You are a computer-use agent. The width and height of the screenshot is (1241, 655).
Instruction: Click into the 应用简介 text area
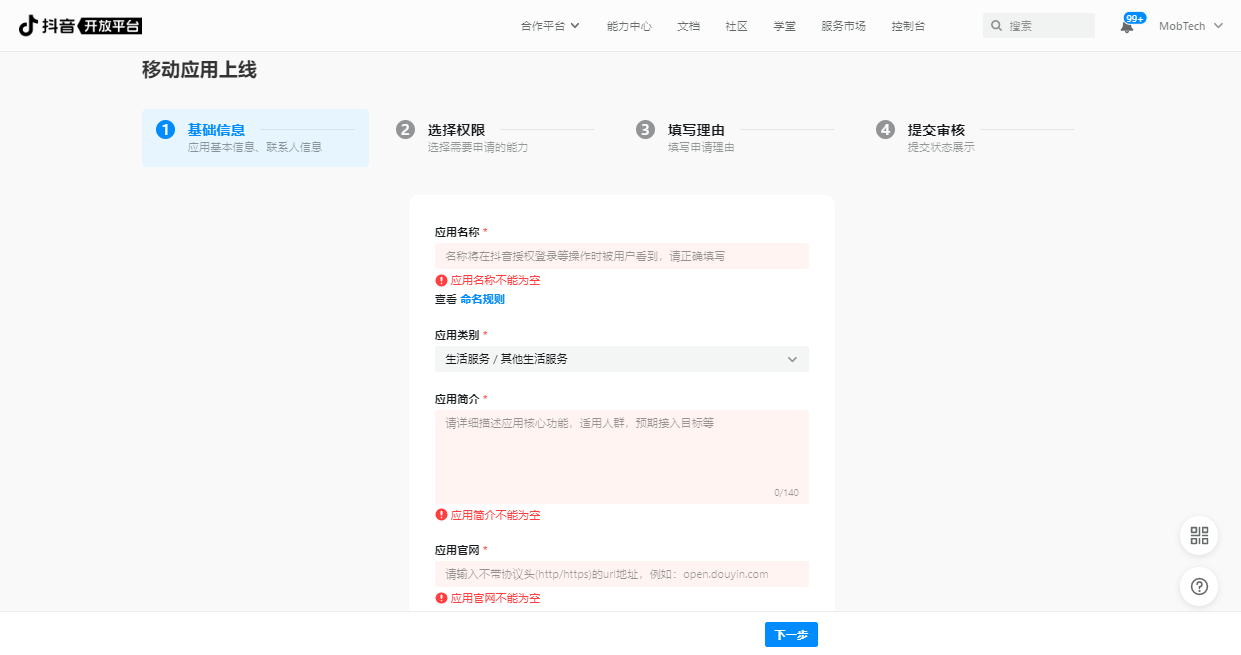621,455
